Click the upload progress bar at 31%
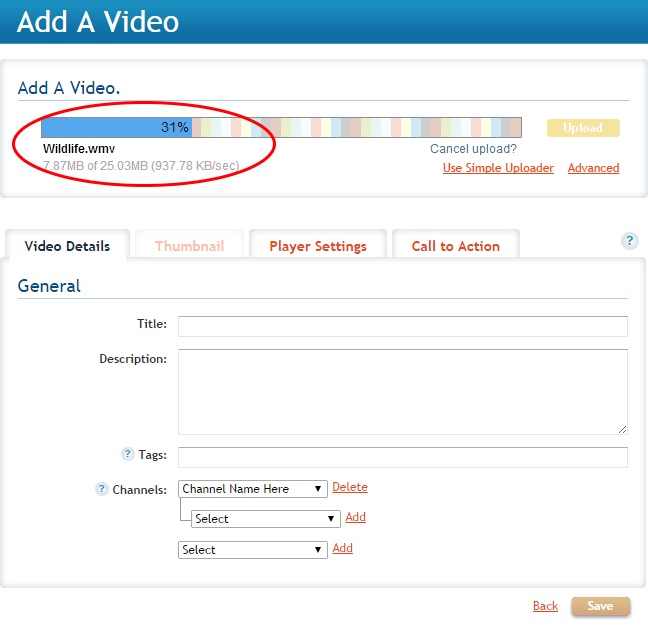Screen dimensions: 648x625 click(x=281, y=127)
